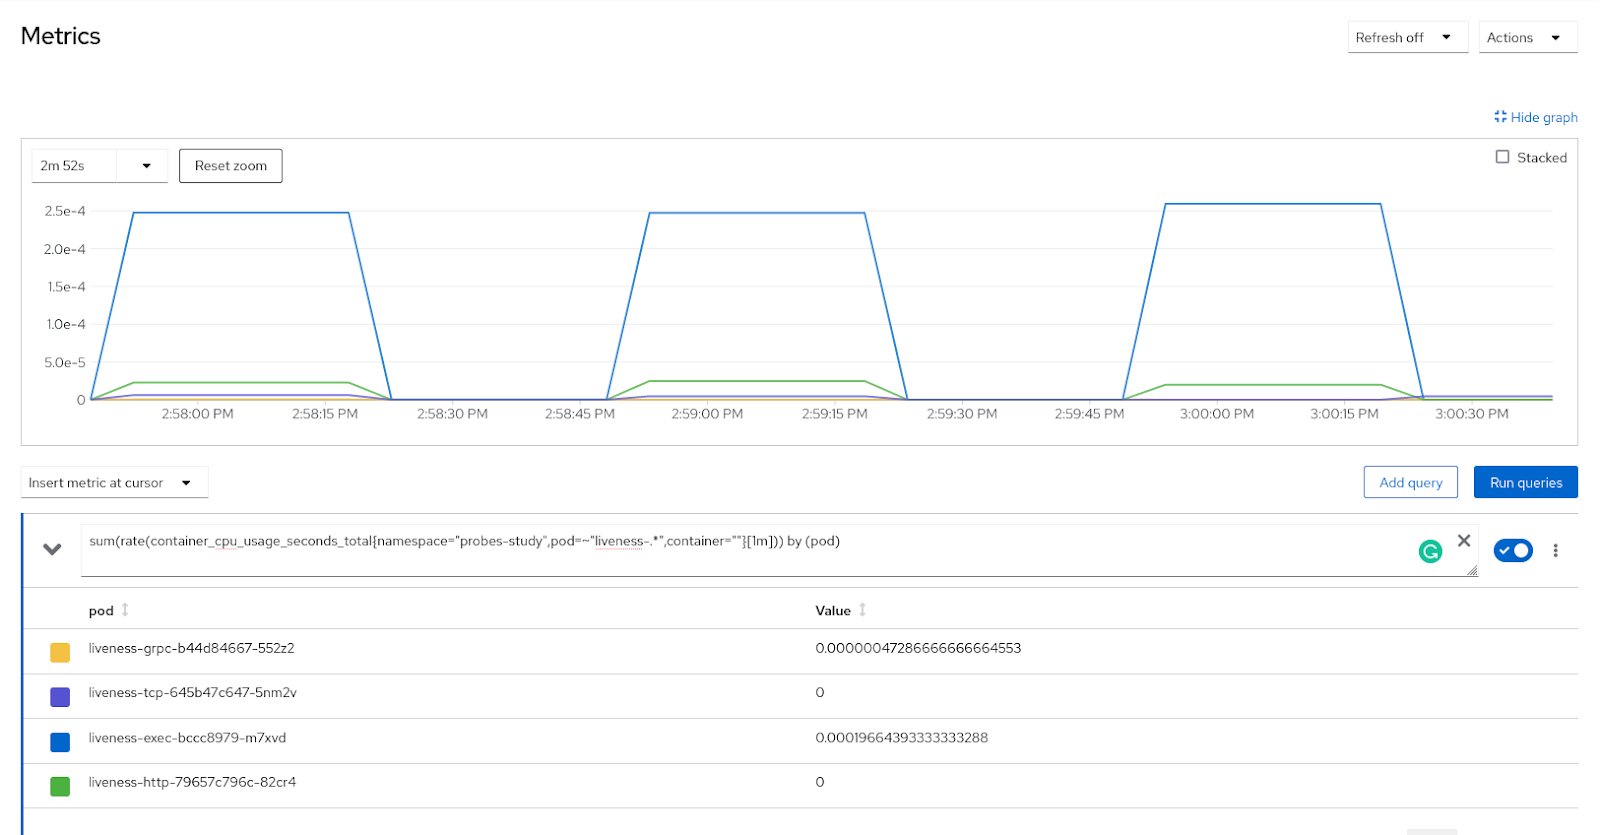Collapse the query results chevron

click(x=52, y=549)
